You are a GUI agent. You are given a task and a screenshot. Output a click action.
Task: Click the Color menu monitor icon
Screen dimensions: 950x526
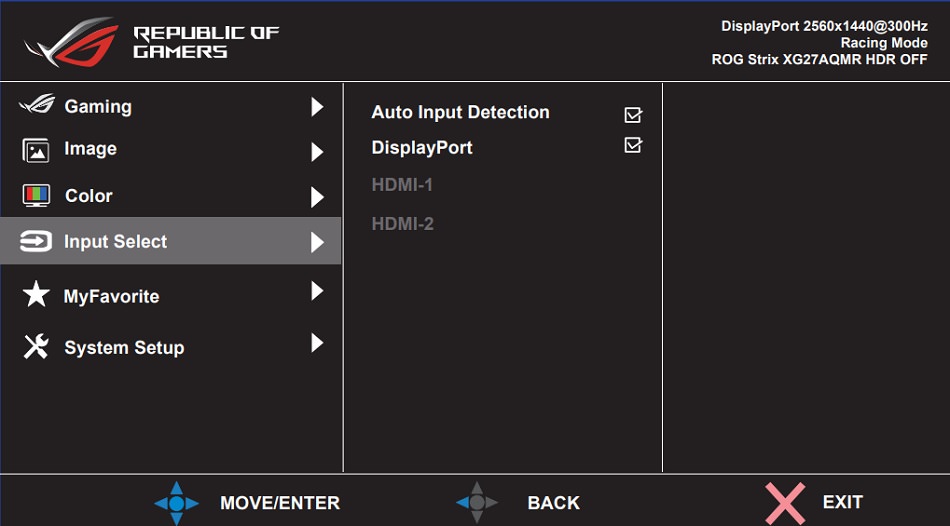pos(36,195)
